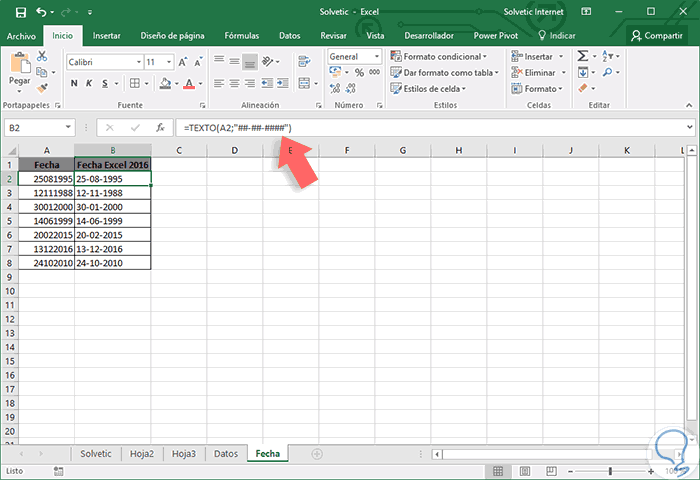This screenshot has height=480, width=700.
Task: Add a new sheet with plus icon
Action: click(x=317, y=453)
